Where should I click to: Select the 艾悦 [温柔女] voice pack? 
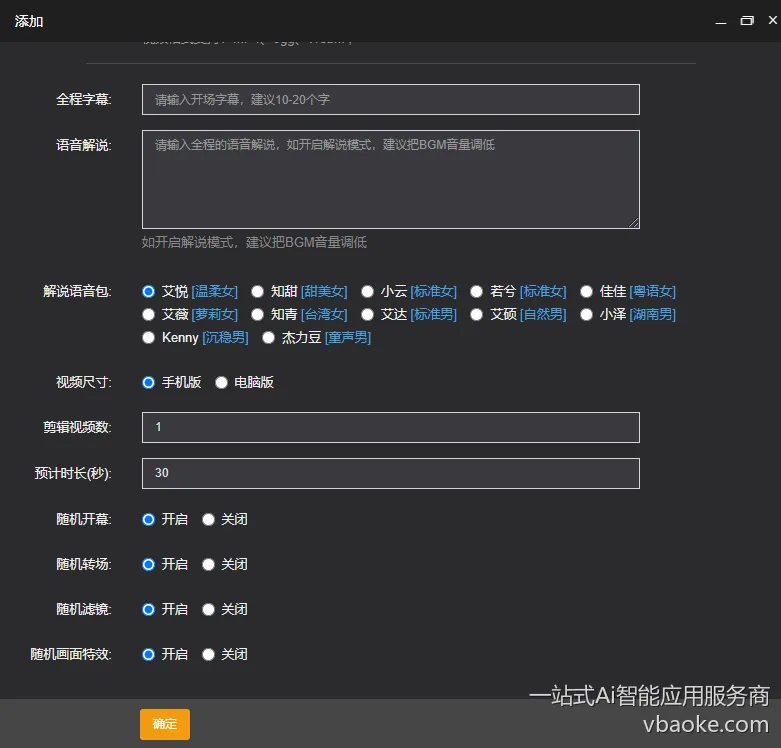point(148,291)
